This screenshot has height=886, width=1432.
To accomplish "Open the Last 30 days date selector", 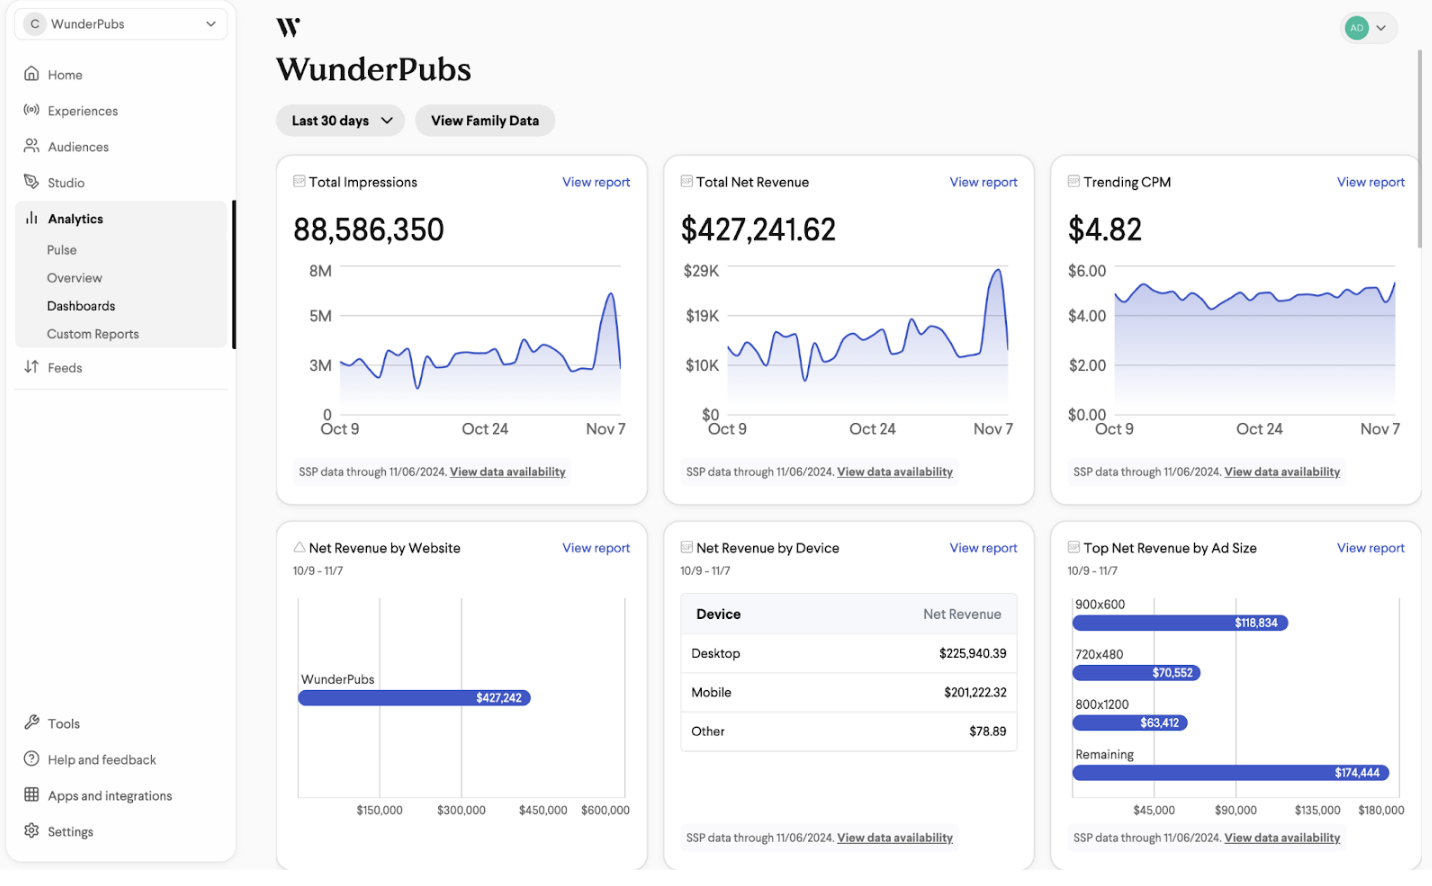I will (340, 120).
